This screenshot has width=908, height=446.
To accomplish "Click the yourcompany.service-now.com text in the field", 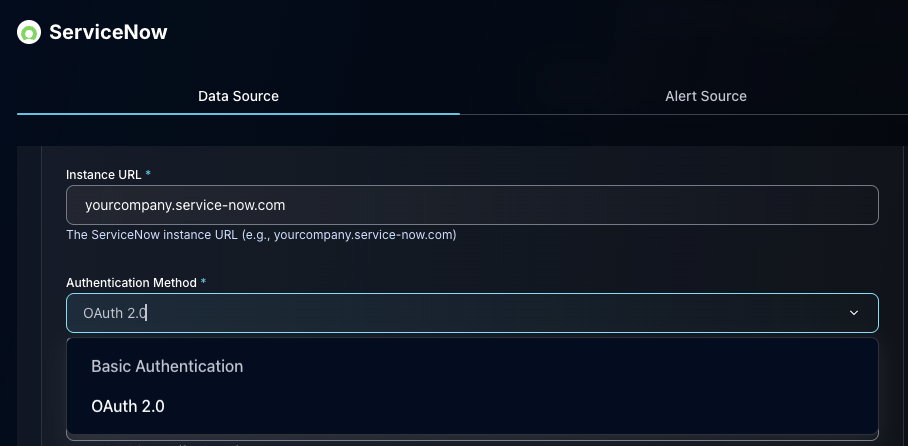I will click(185, 205).
